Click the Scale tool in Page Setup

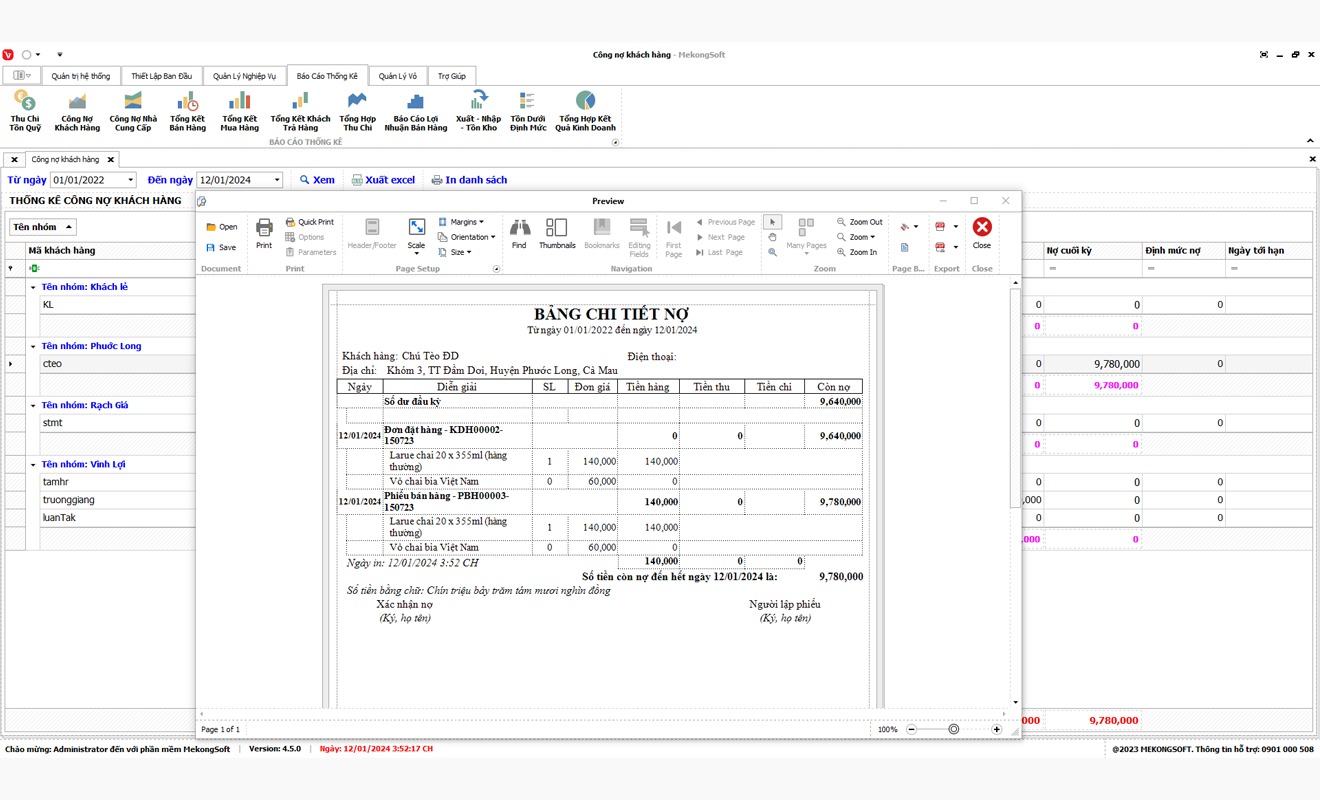(x=416, y=233)
